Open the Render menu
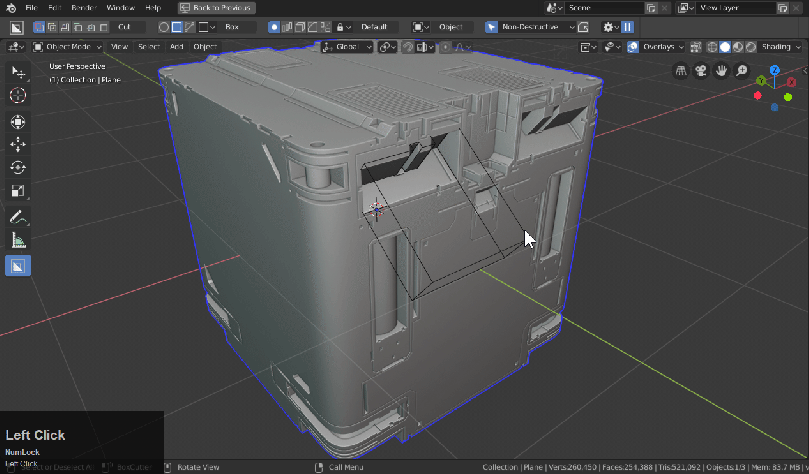Screen dimensions: 809x474 [82, 7]
